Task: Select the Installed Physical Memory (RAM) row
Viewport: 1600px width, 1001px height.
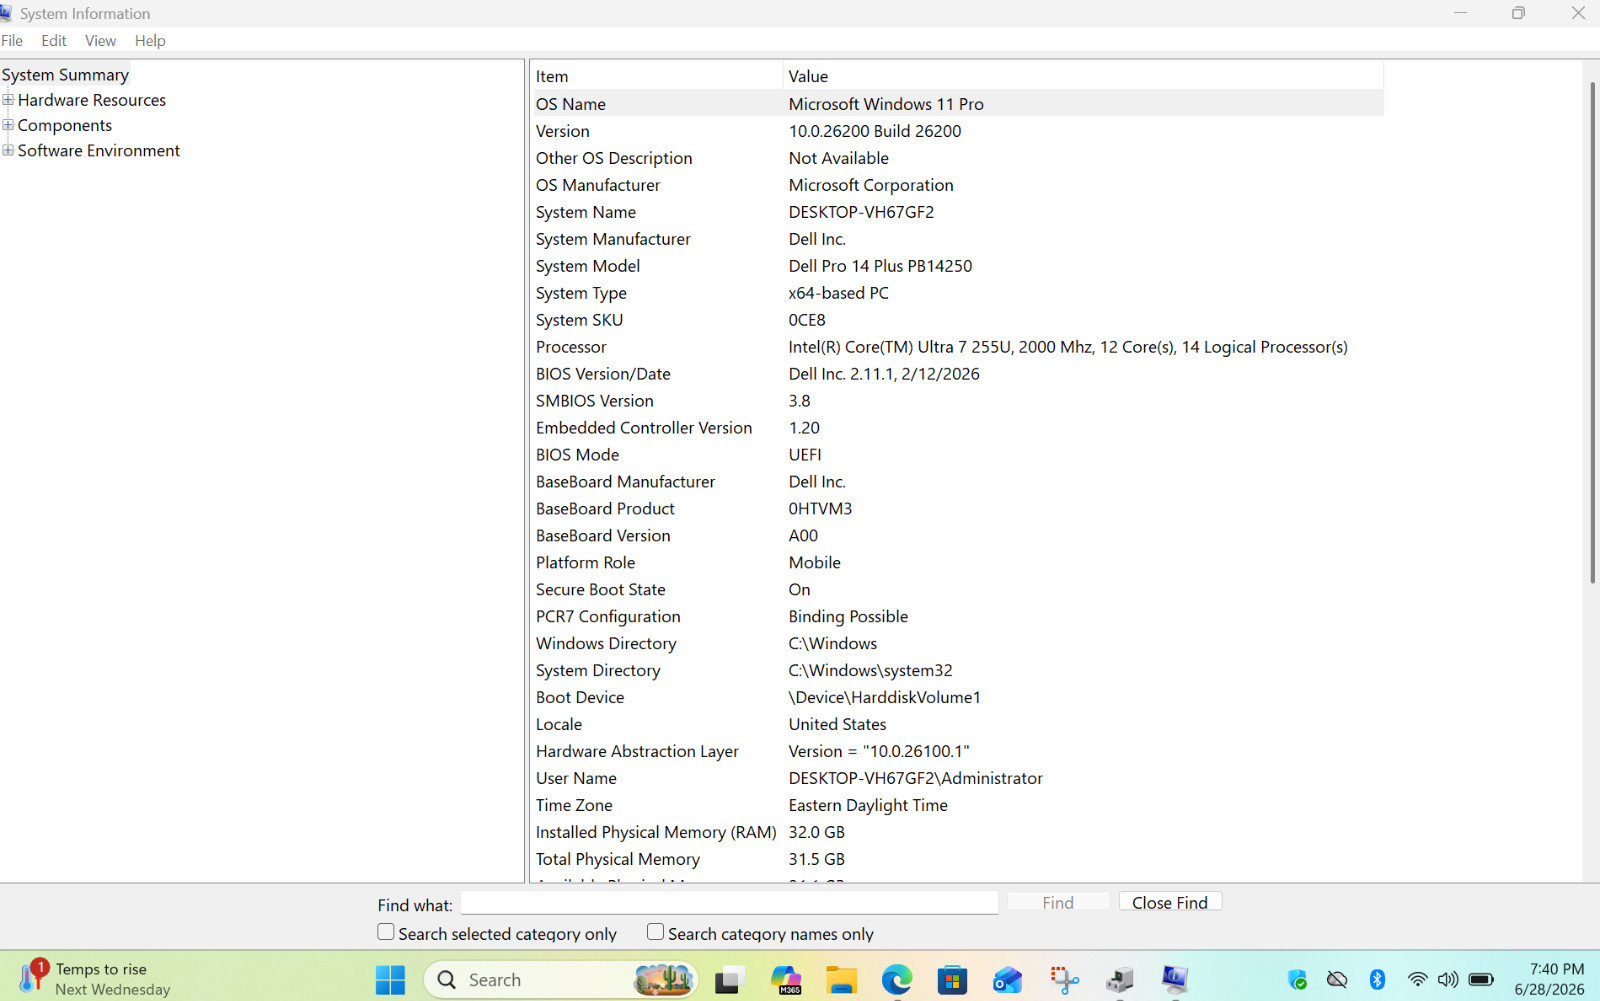Action: click(958, 833)
